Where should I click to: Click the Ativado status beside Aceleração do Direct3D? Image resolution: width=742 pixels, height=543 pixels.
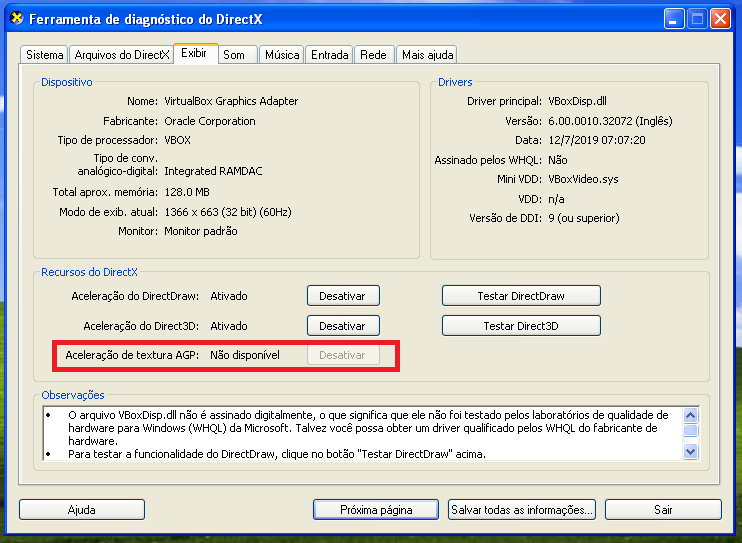229,326
